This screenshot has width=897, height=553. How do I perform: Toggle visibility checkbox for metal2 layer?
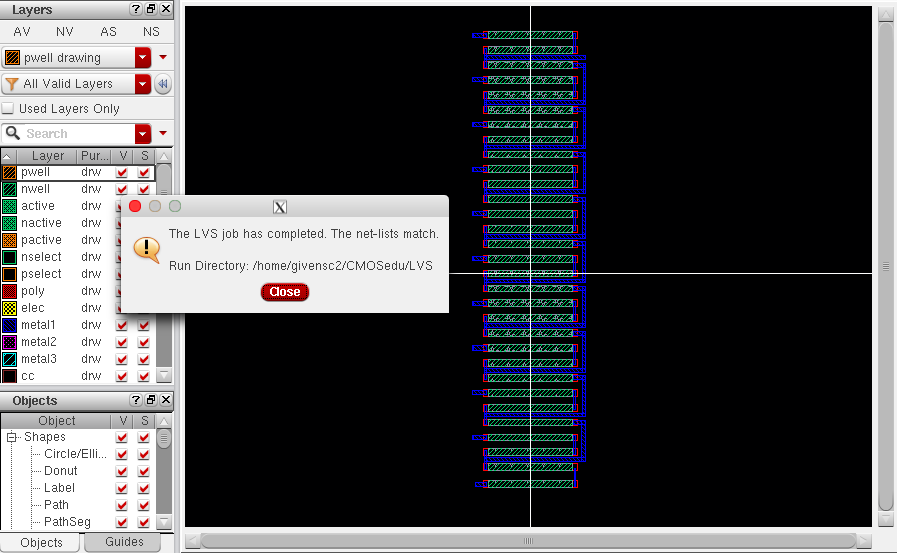pos(121,342)
